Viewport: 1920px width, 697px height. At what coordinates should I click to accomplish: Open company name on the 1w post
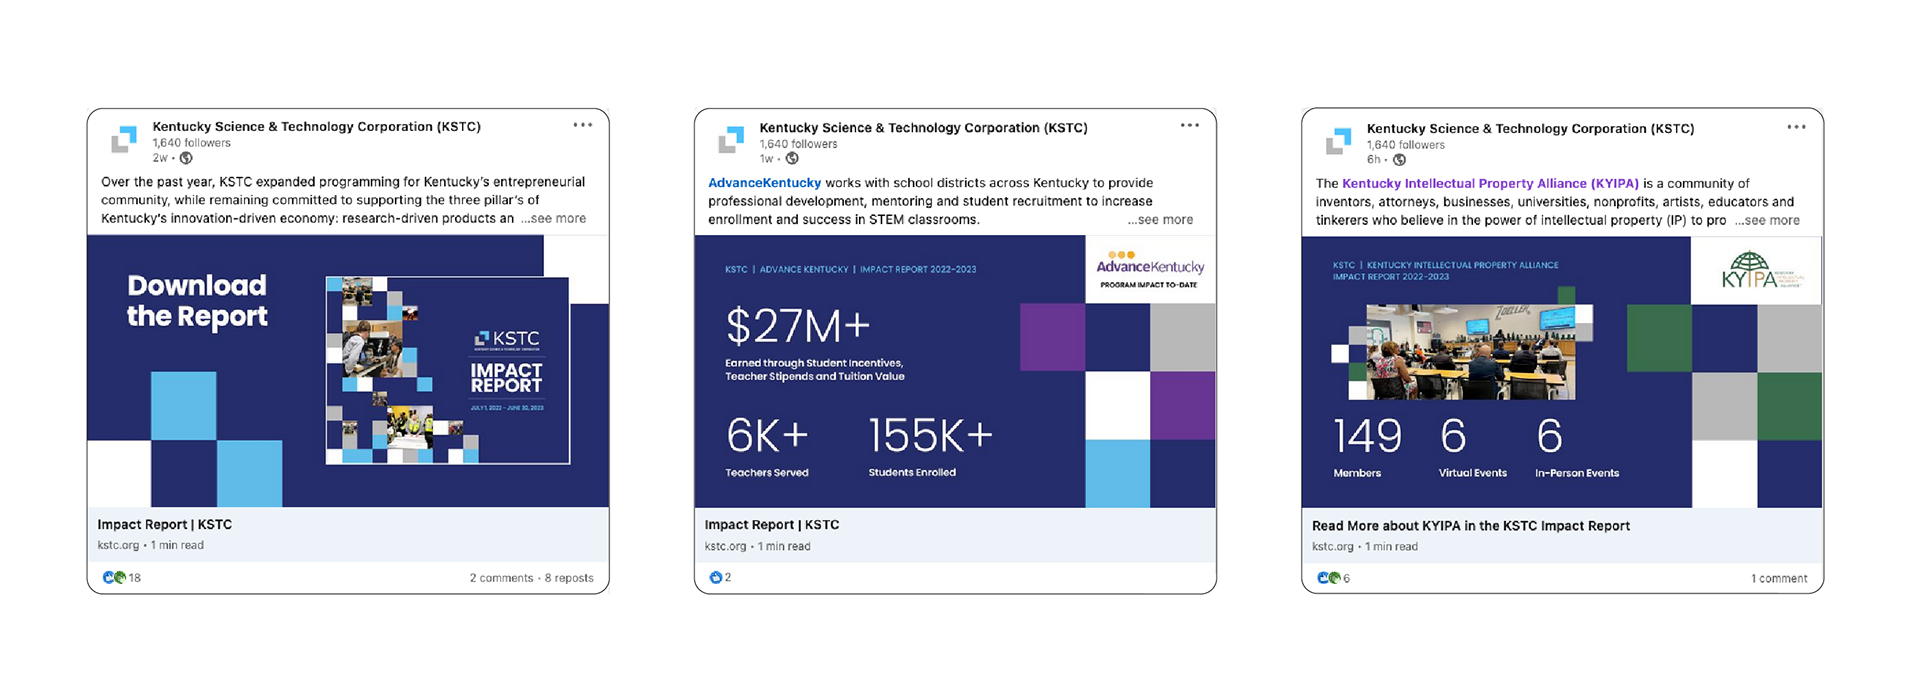(x=923, y=128)
